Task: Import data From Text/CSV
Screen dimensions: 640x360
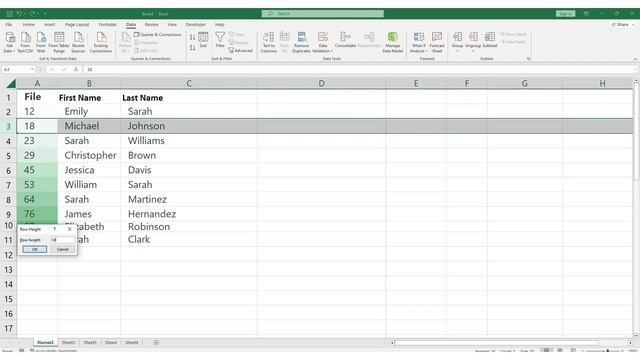Action: 25,42
